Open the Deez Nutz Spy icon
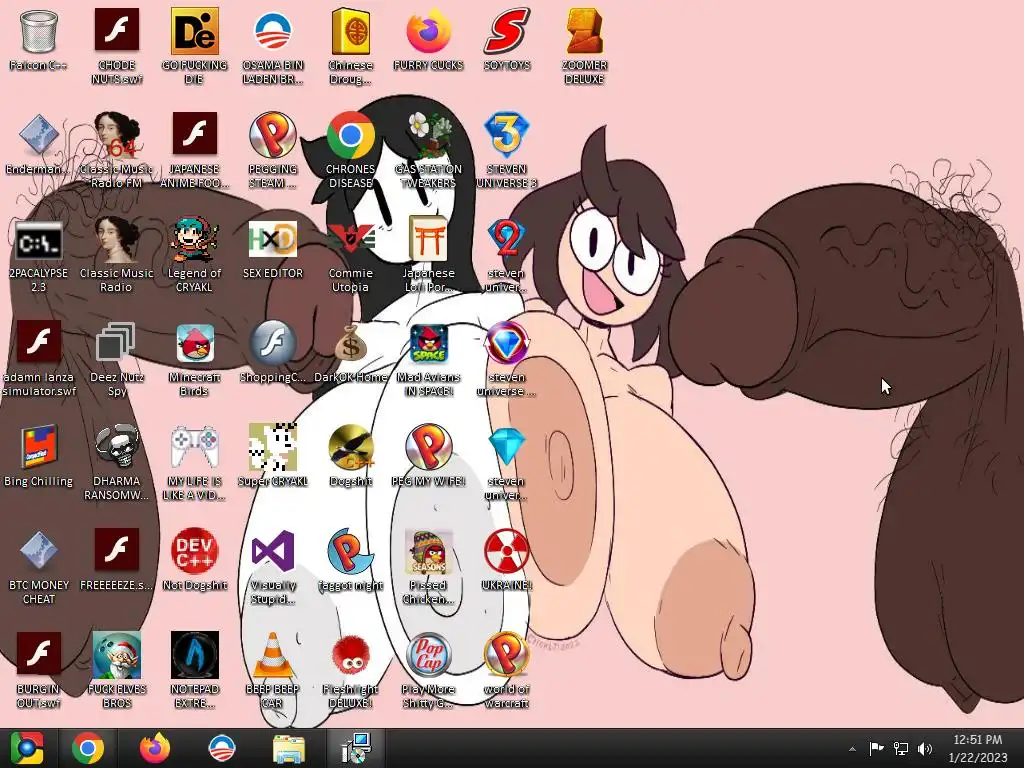The image size is (1024, 768). [117, 344]
